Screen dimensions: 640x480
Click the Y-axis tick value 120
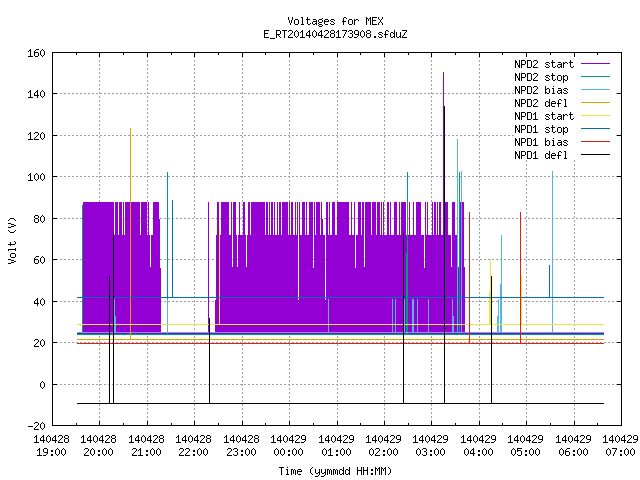(36, 136)
